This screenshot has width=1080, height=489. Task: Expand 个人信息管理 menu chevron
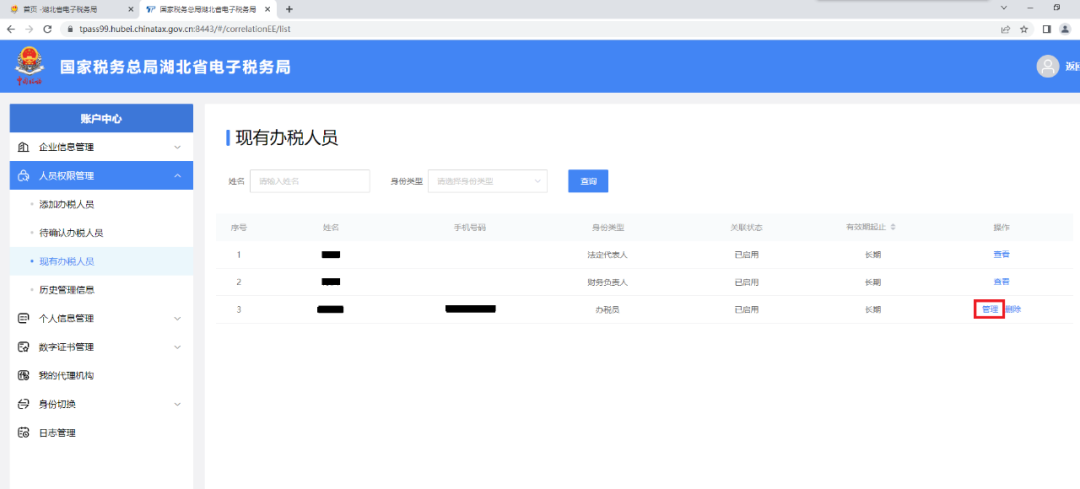(x=178, y=319)
